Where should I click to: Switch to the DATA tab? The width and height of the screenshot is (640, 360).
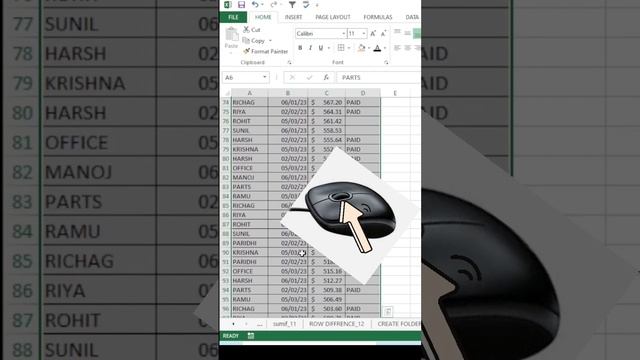pyautogui.click(x=412, y=17)
